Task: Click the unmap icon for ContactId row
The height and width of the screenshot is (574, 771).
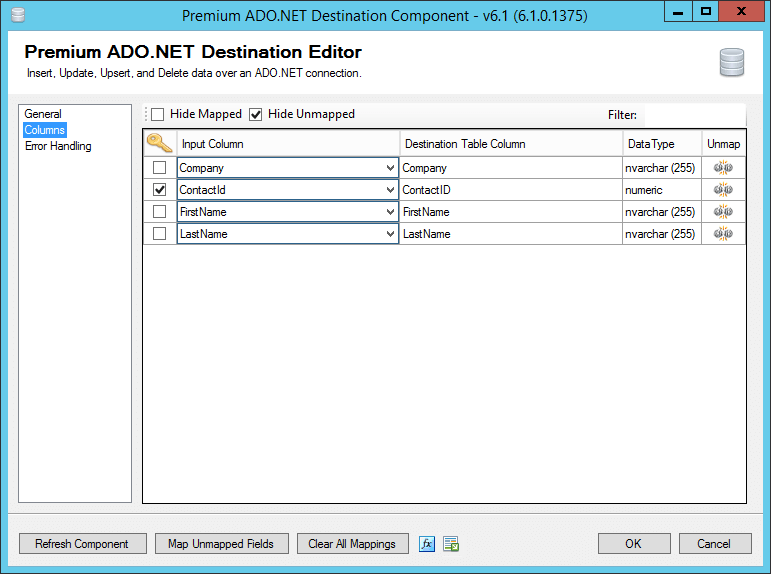Action: coord(723,190)
